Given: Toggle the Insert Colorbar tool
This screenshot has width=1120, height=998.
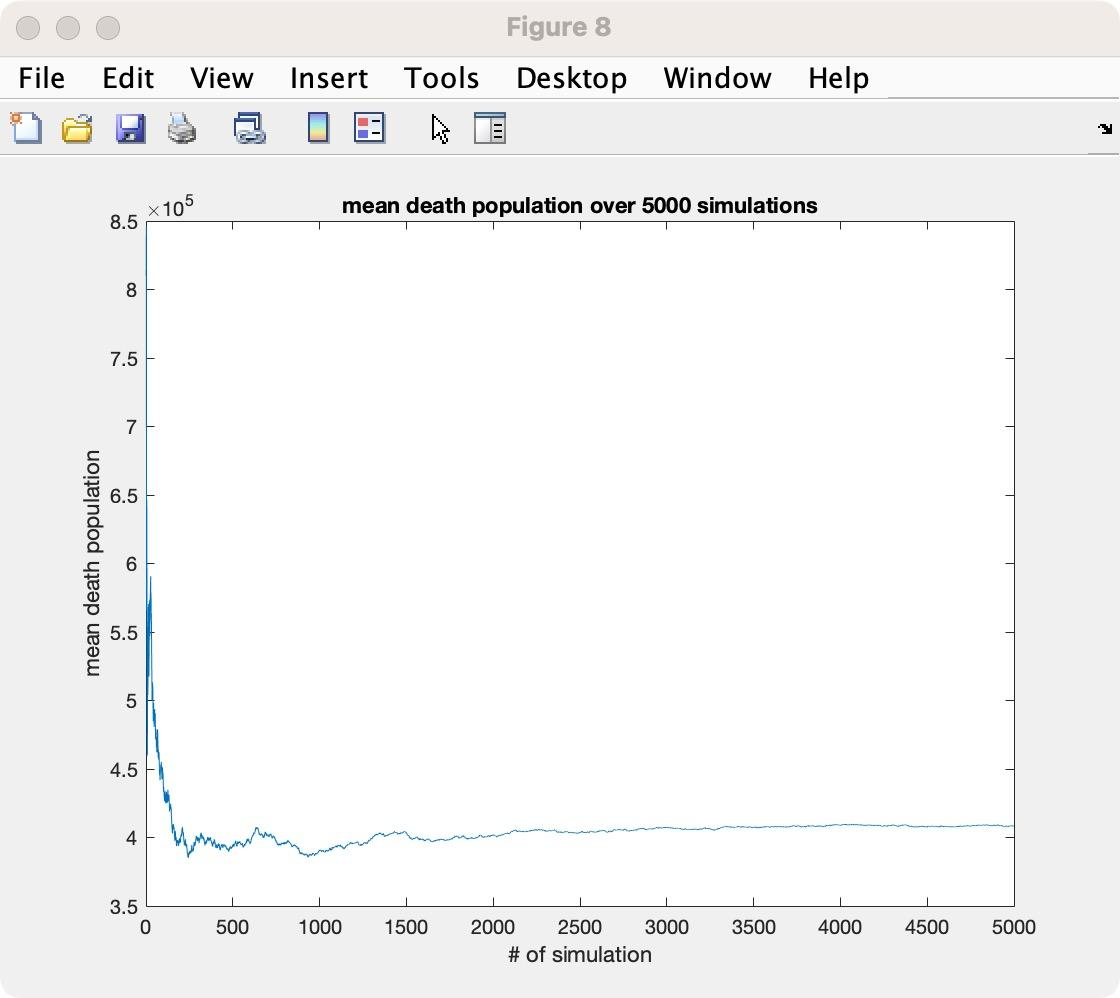Looking at the screenshot, I should click(x=318, y=128).
